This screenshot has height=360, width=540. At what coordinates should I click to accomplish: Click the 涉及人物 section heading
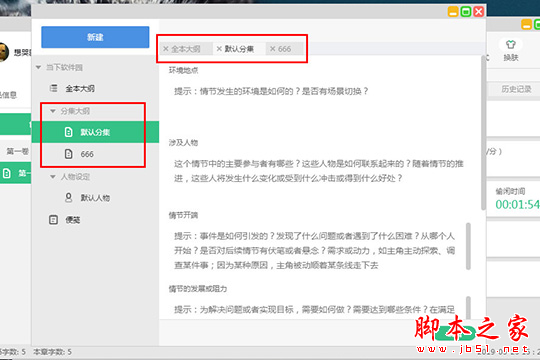[183, 143]
